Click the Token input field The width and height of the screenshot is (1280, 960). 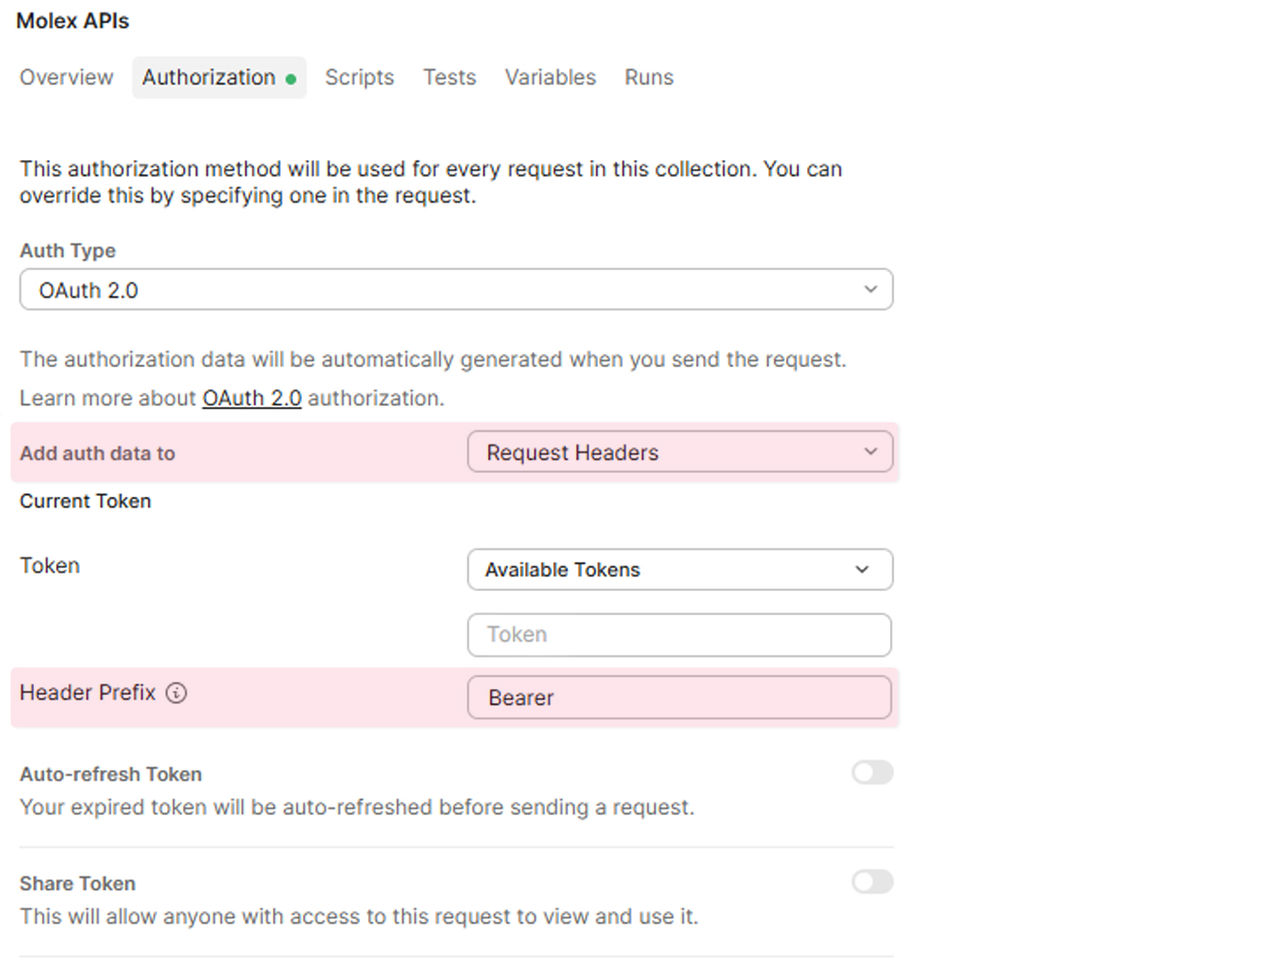pyautogui.click(x=680, y=634)
